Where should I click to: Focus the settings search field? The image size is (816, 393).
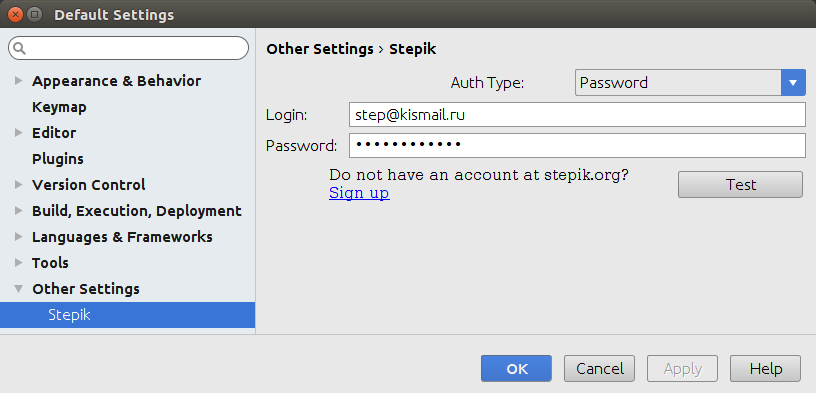click(x=128, y=48)
